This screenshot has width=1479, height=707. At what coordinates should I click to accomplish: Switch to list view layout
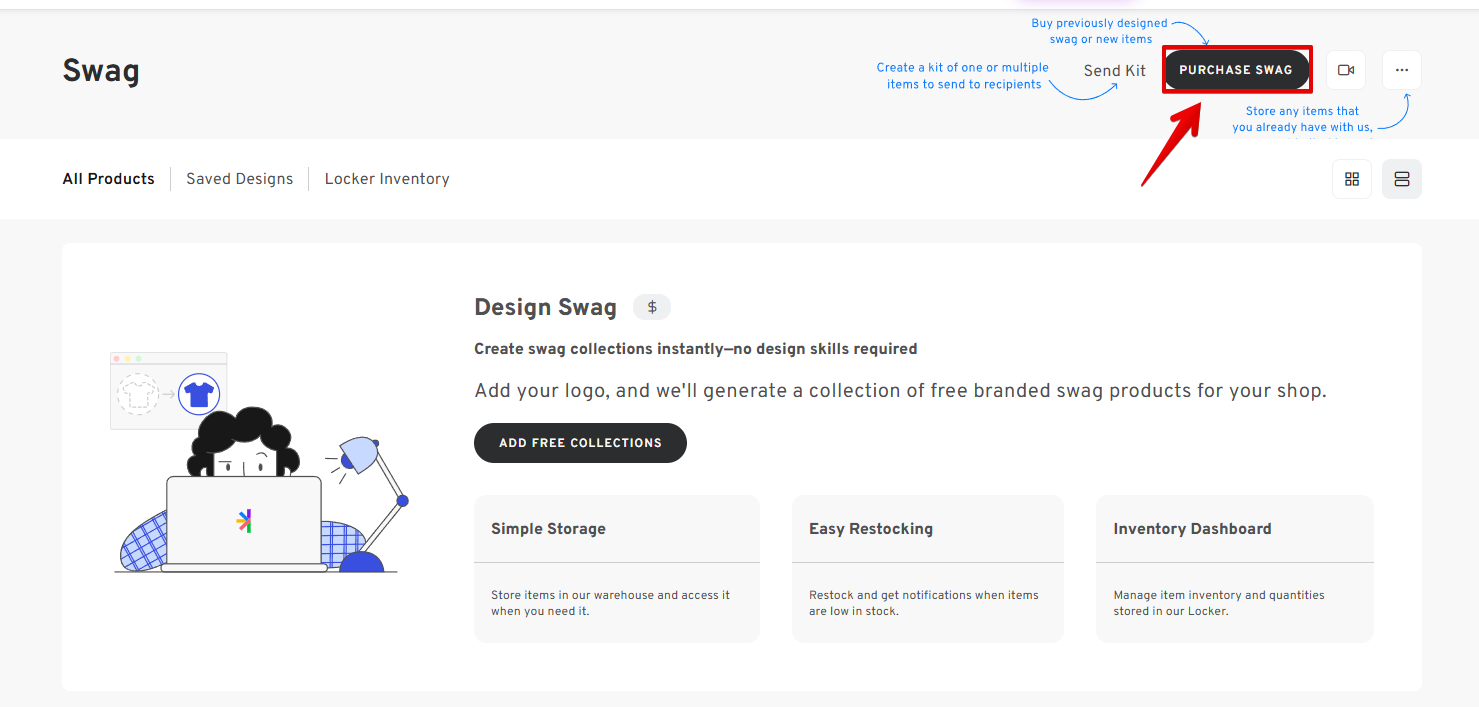(x=1401, y=179)
